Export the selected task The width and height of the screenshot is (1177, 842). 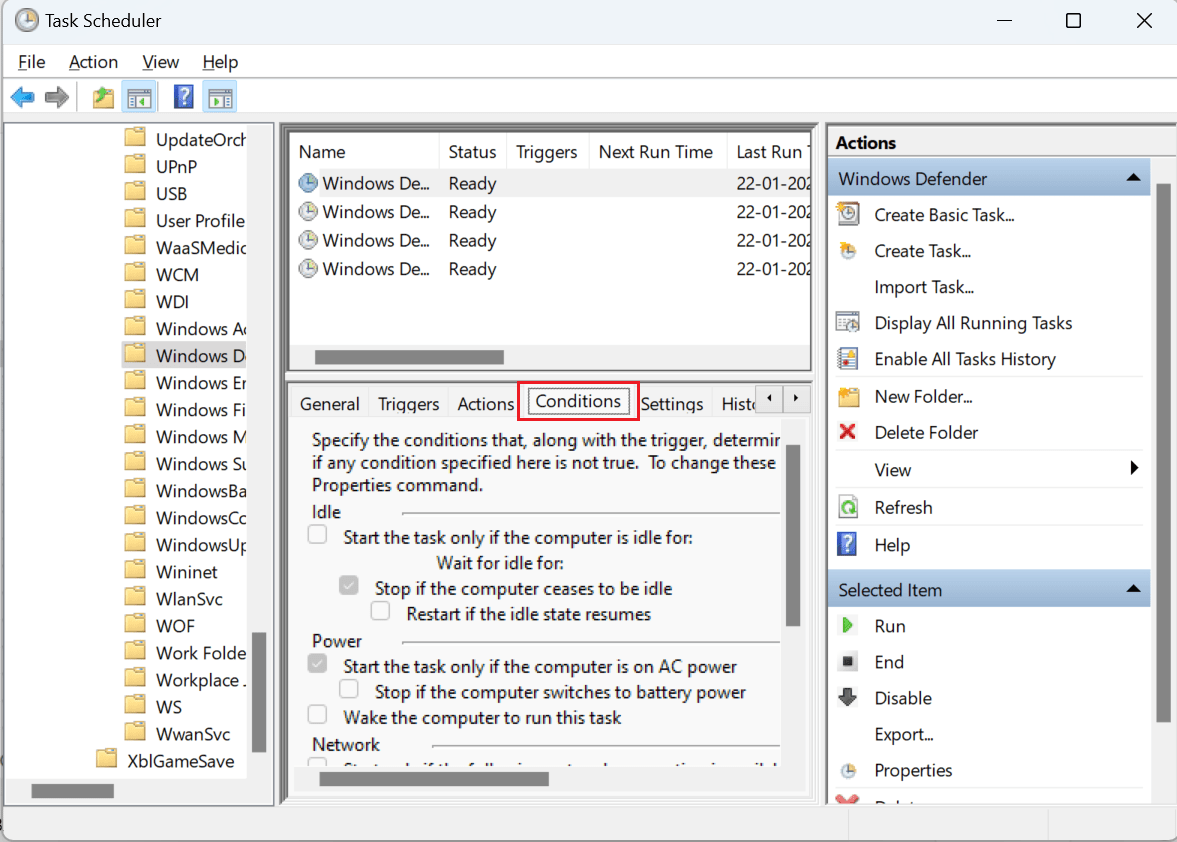pyautogui.click(x=904, y=734)
